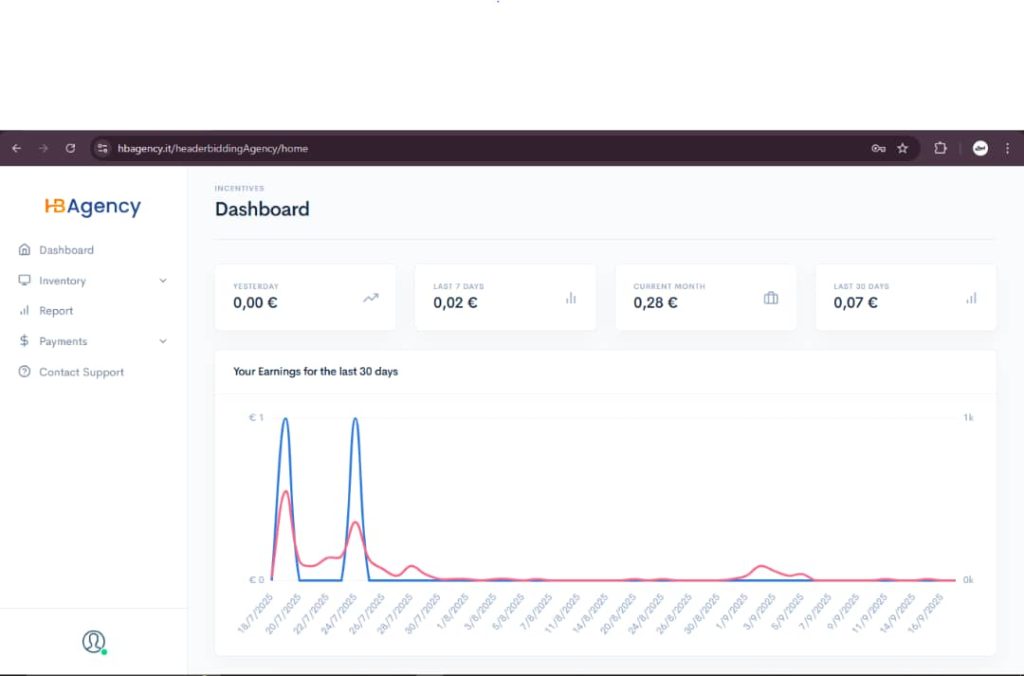Screen dimensions: 1024x676
Task: Go to the Report sidebar item
Action: [x=56, y=311]
